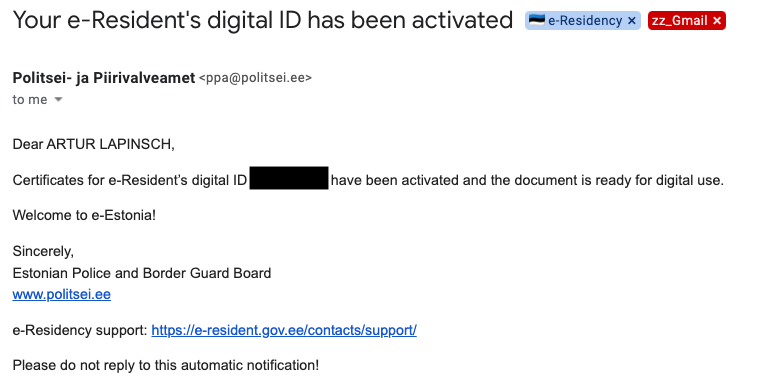777x380 pixels.
Task: Click 'Estonian Police and Border Guard Board' signature
Action: [x=142, y=273]
